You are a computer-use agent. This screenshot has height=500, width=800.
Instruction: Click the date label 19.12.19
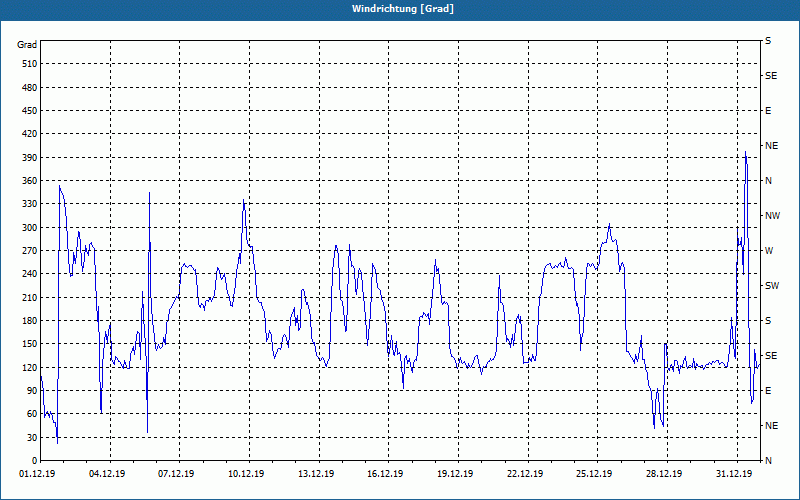[x=455, y=474]
